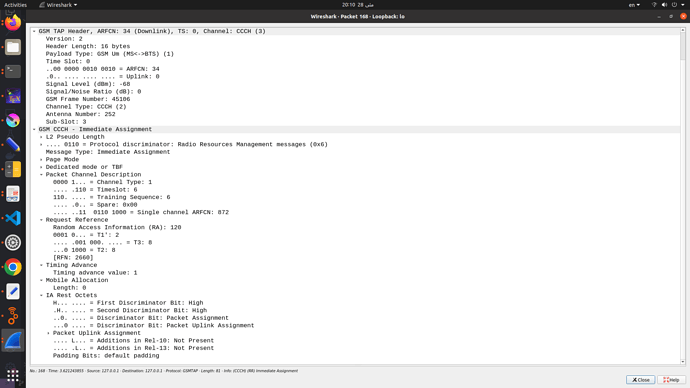Viewport: 690px width, 388px height.
Task: Open the blue pen dock icon
Action: (x=13, y=145)
